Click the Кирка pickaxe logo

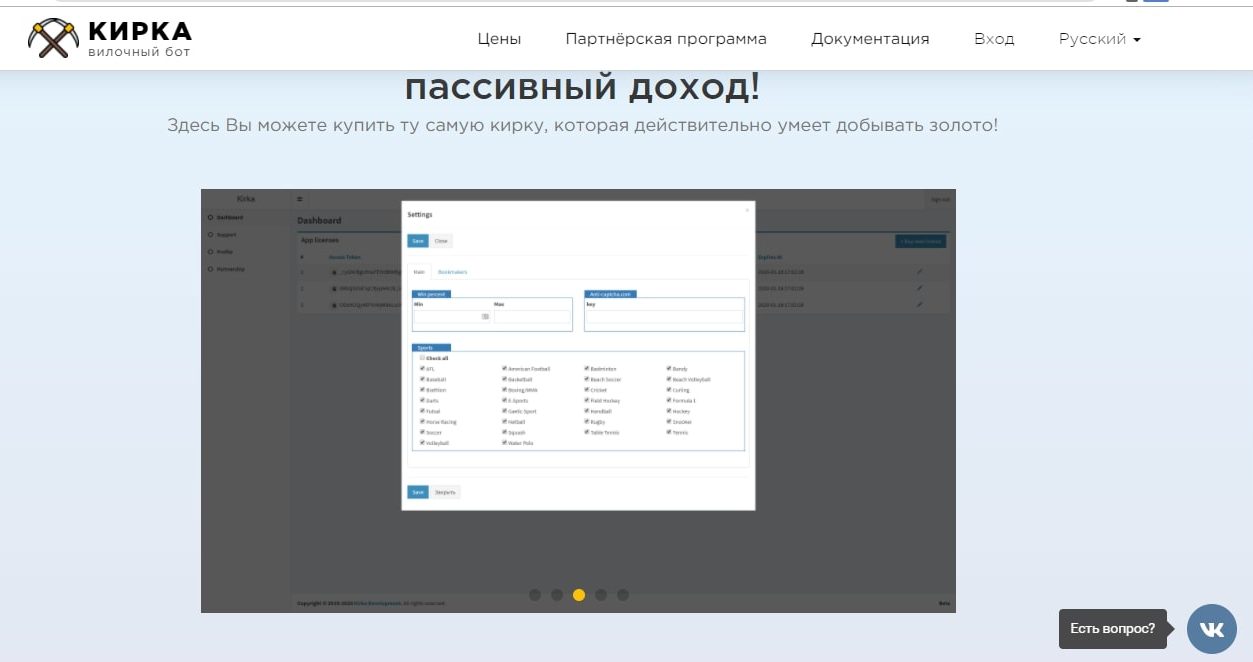[110, 38]
